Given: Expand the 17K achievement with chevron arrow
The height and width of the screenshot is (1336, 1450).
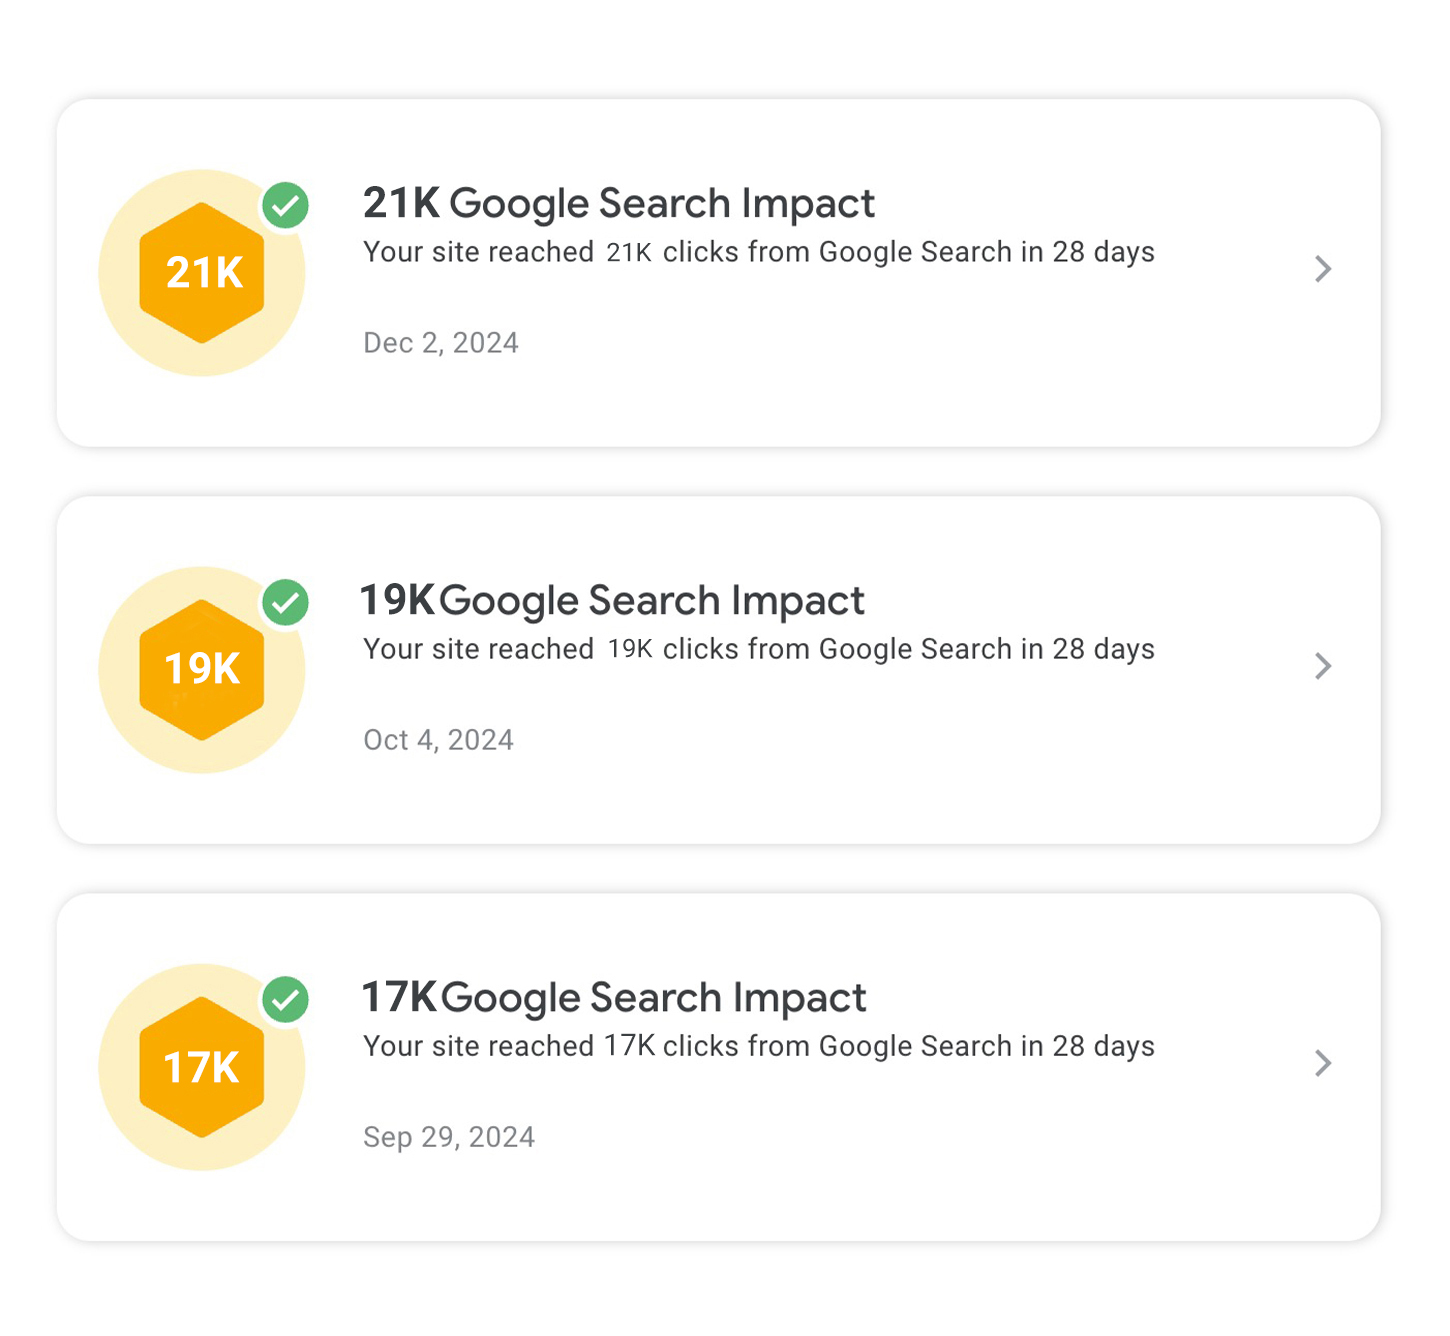Looking at the screenshot, I should [1323, 1063].
